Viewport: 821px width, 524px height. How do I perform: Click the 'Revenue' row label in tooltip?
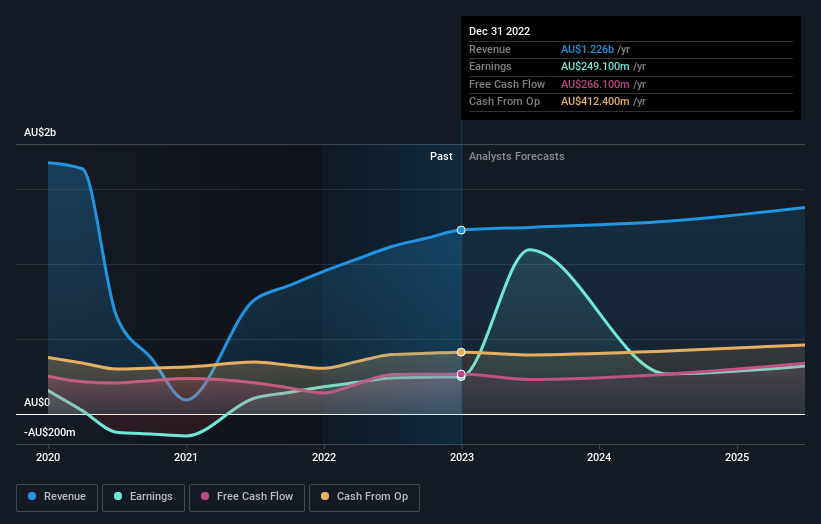[x=490, y=49]
